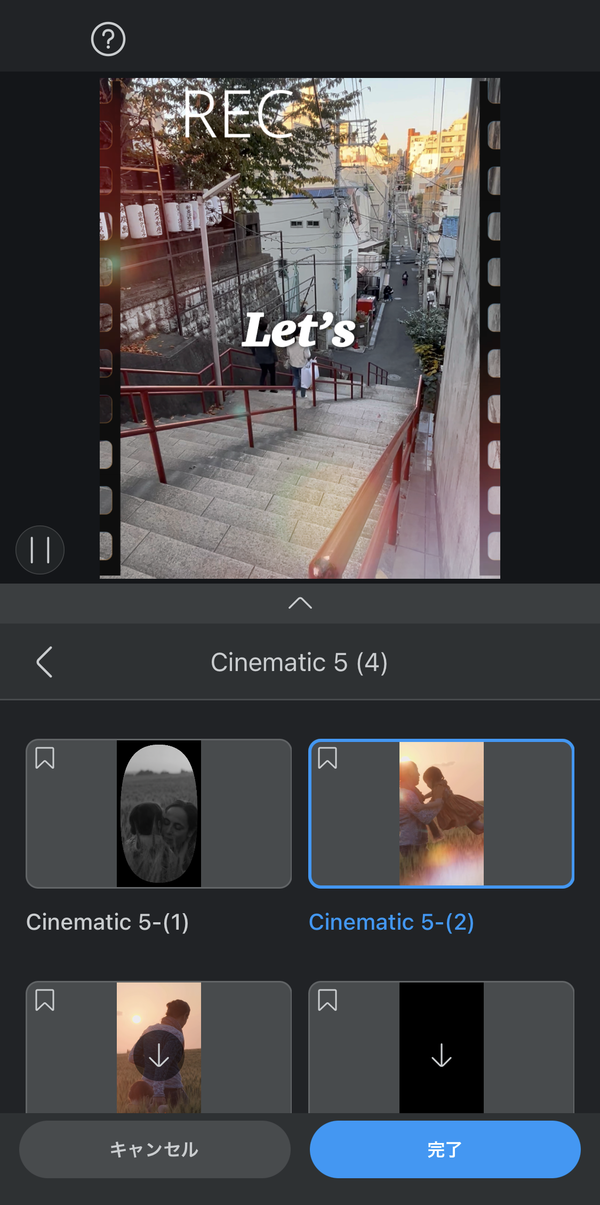Tap the film strip border on preview's right edge
Image resolution: width=600 pixels, height=1205 pixels.
[490, 328]
